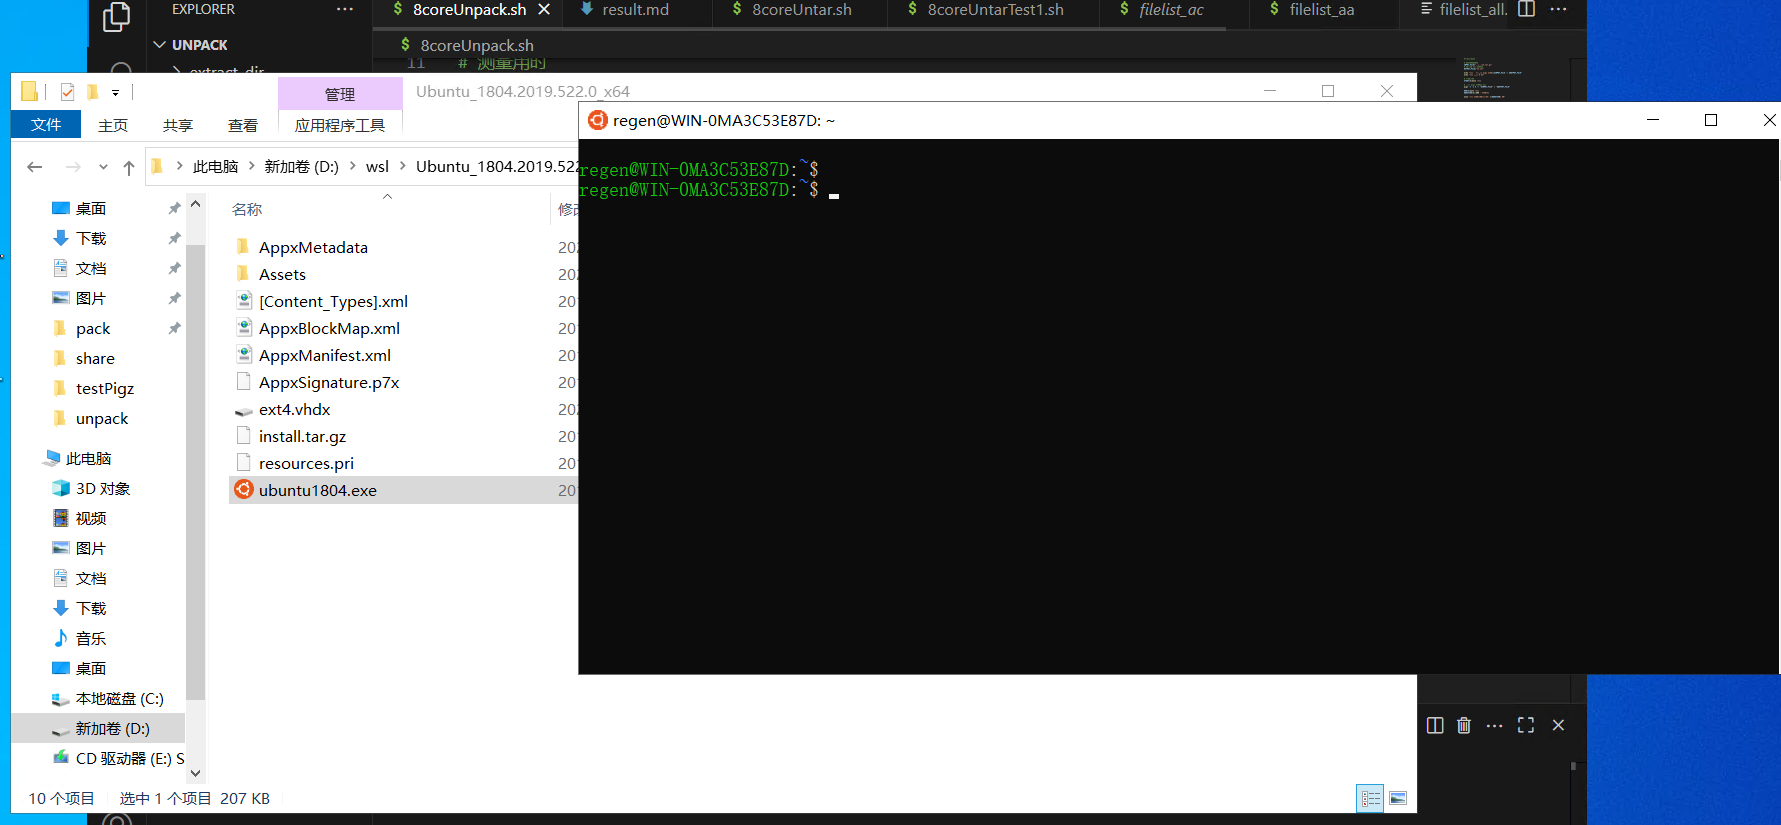Click 新加卷 (D:) in address breadcrumb
Image resolution: width=1781 pixels, height=825 pixels.
click(301, 166)
